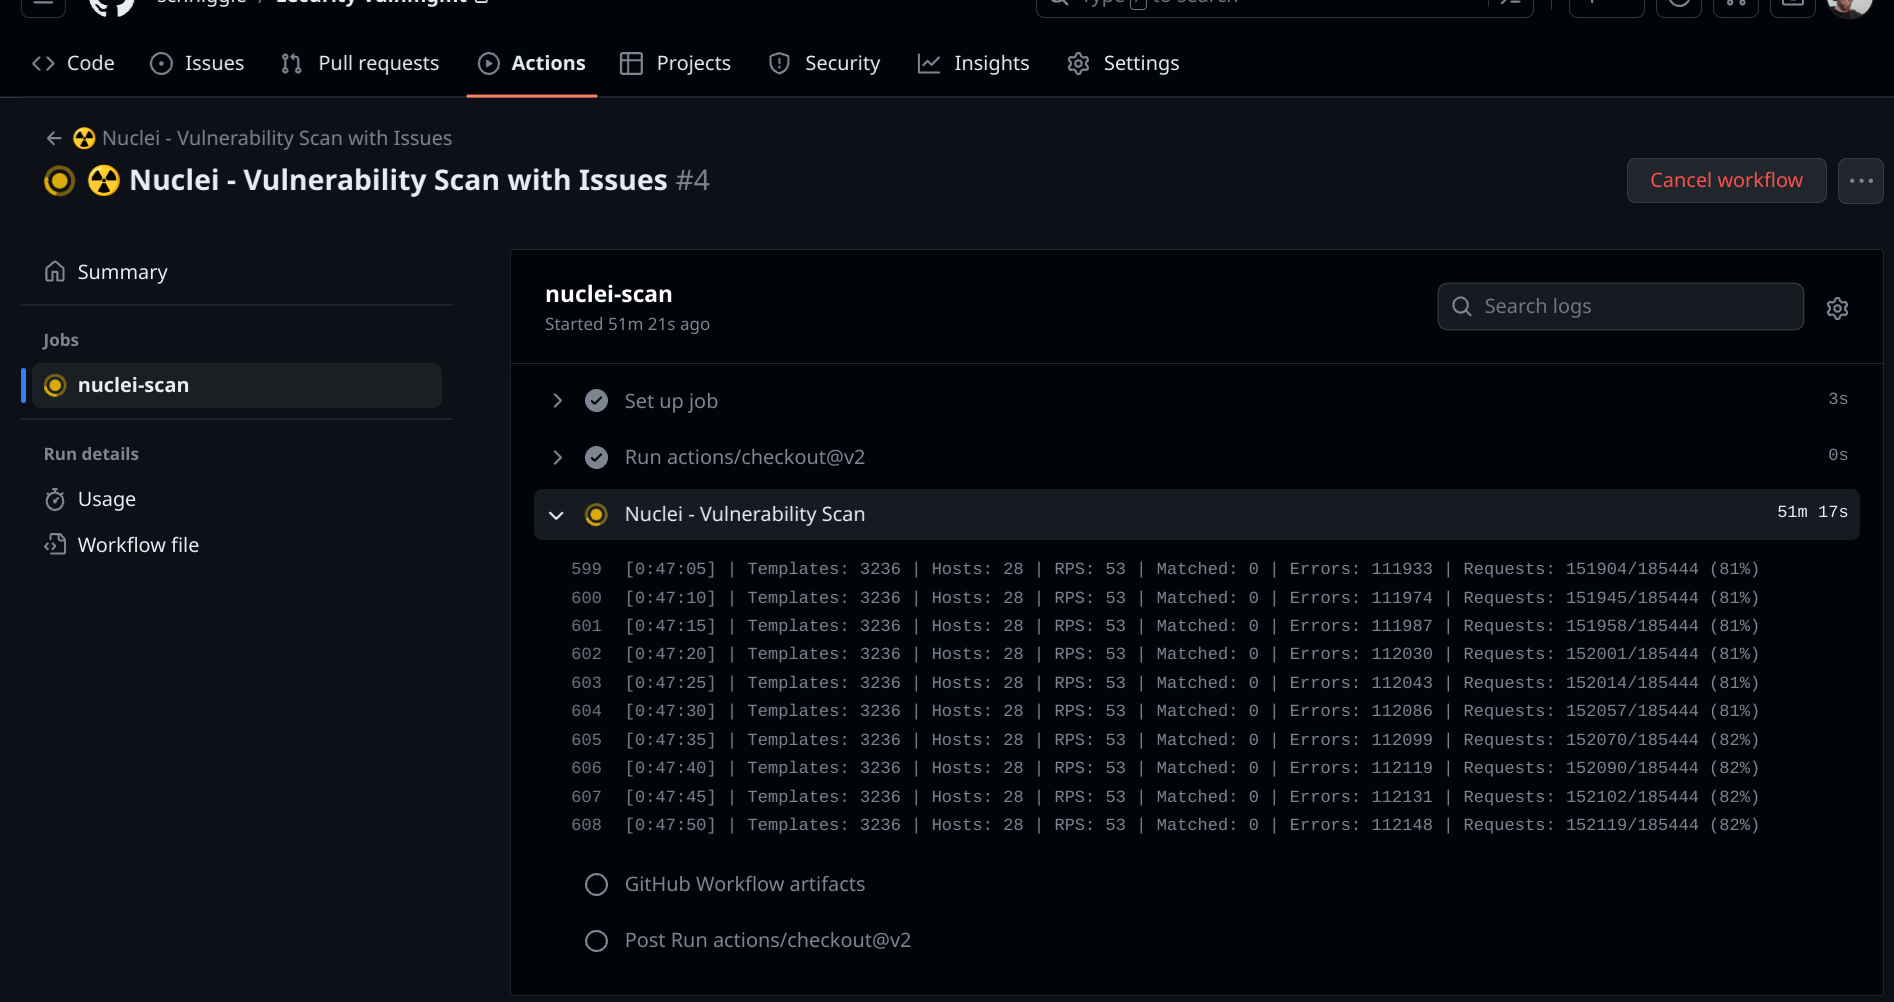
Task: Click the yellow status icon beside run title
Action: (x=60, y=181)
